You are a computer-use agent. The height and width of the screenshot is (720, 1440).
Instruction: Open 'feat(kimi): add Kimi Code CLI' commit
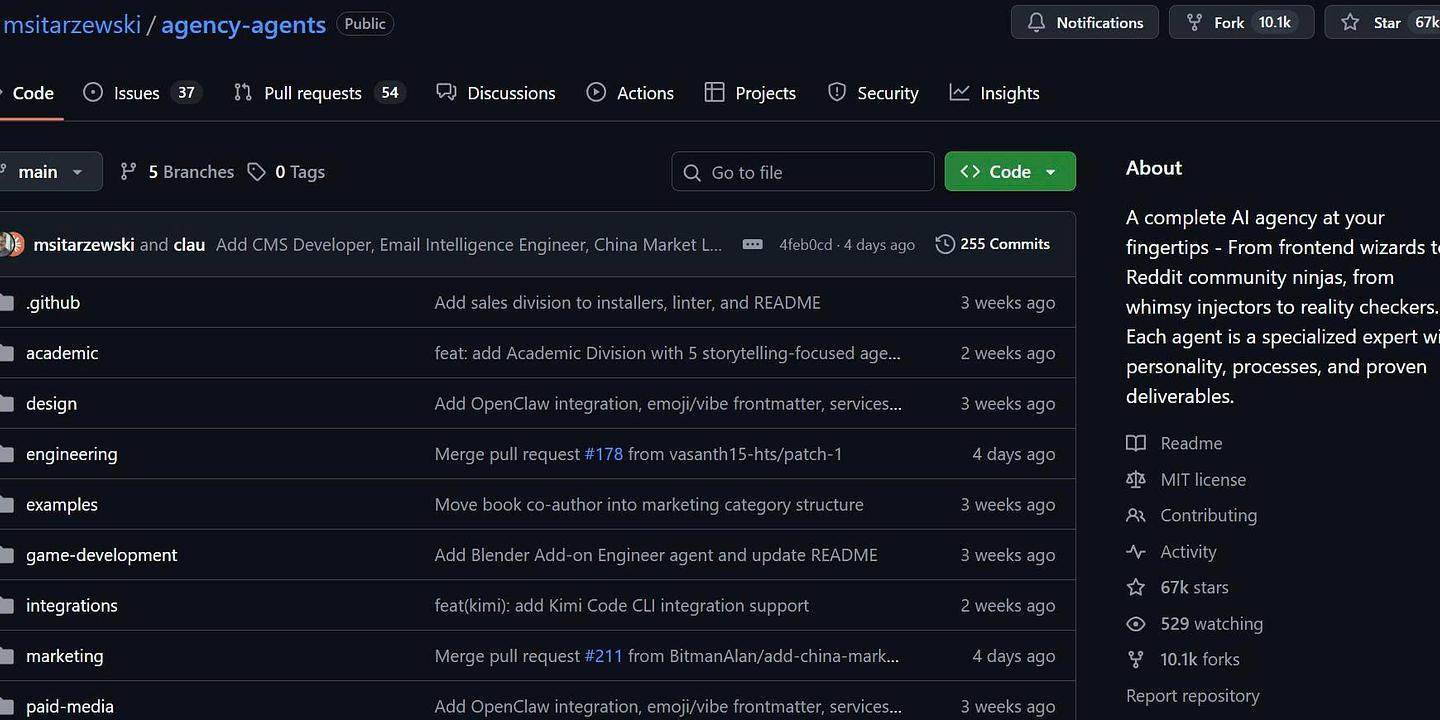tap(622, 605)
